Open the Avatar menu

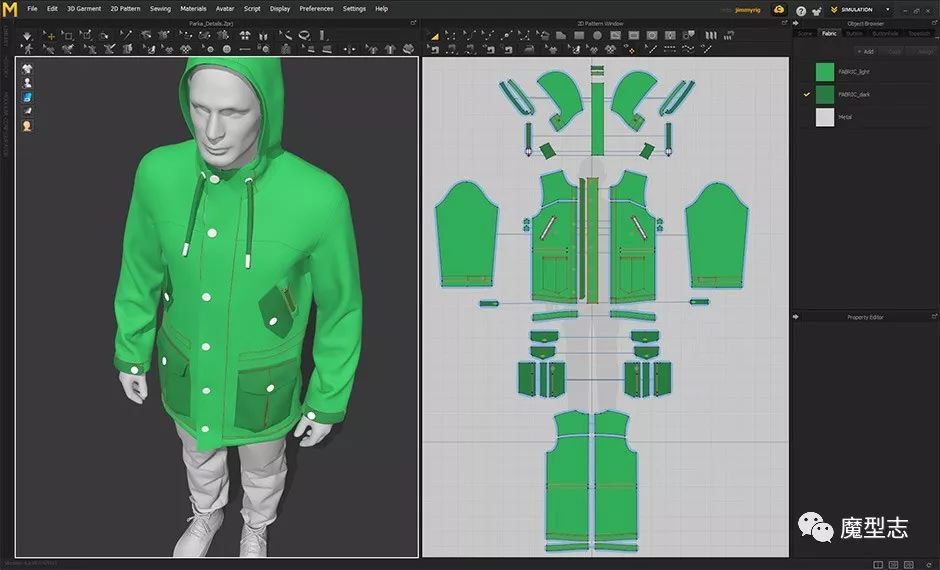[x=225, y=9]
